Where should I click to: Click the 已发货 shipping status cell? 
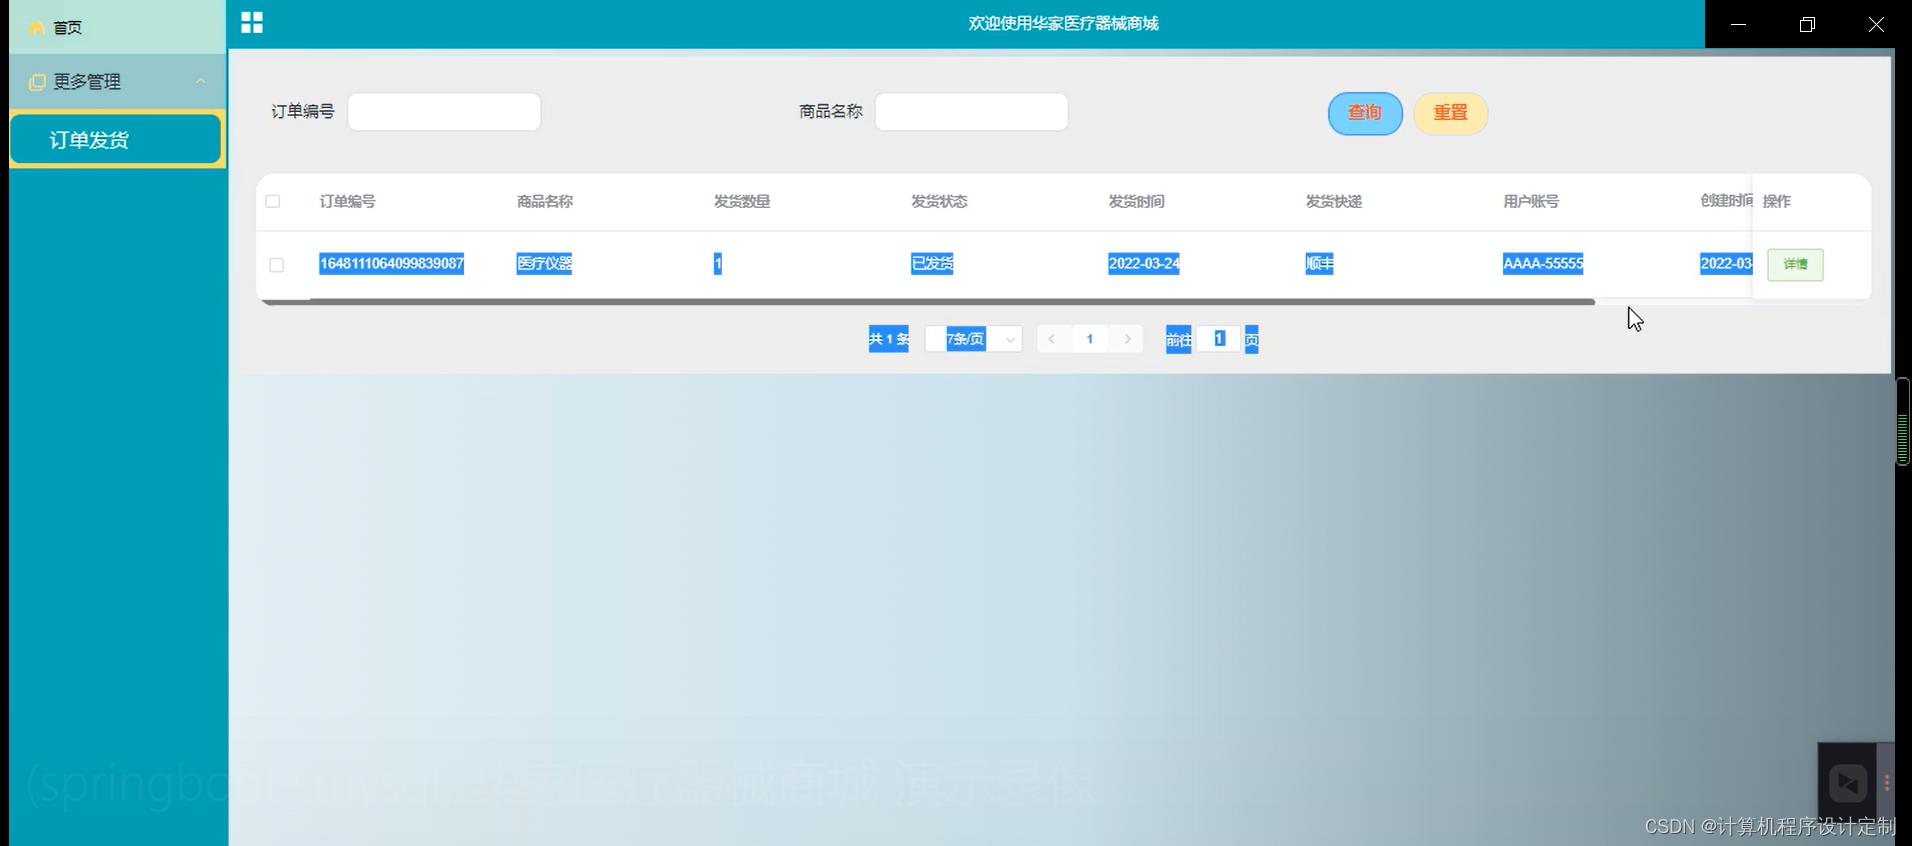pyautogui.click(x=932, y=264)
